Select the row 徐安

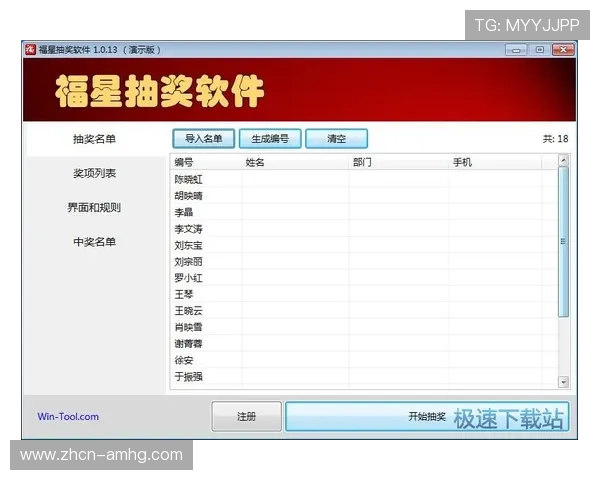pos(364,360)
